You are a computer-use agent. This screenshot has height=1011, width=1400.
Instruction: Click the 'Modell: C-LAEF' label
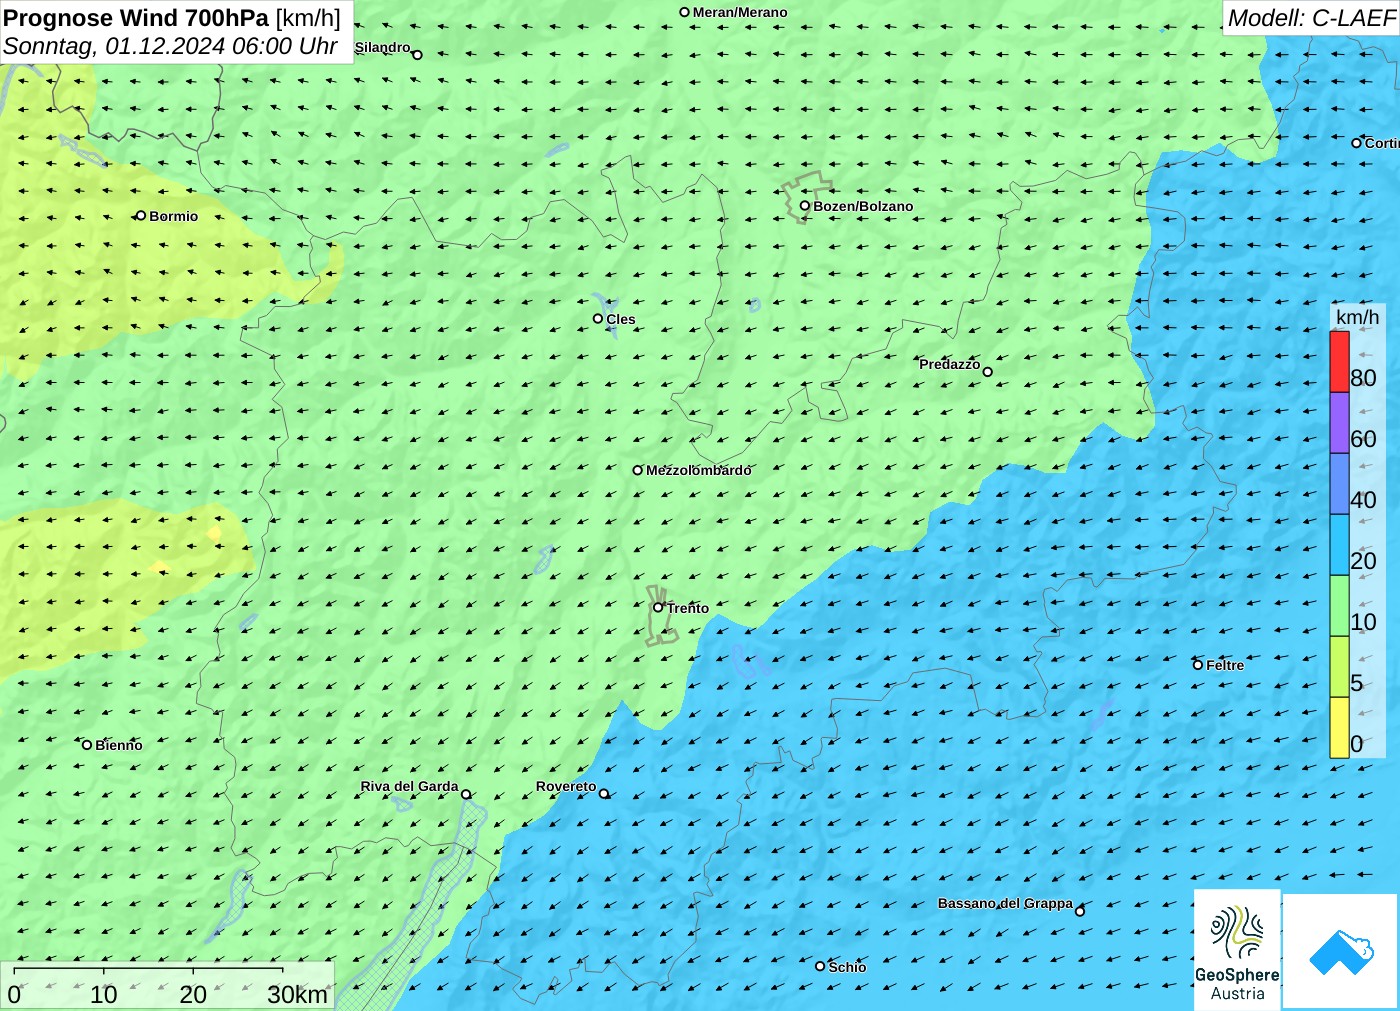(1311, 18)
